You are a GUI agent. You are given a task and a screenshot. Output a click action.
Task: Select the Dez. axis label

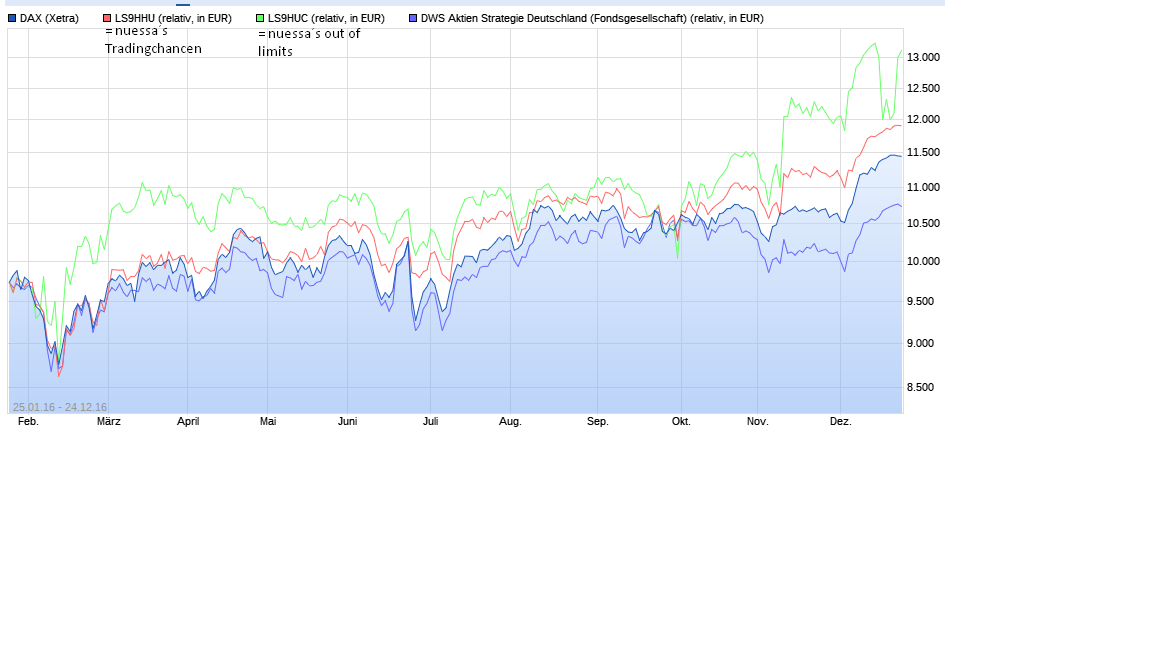click(x=841, y=421)
